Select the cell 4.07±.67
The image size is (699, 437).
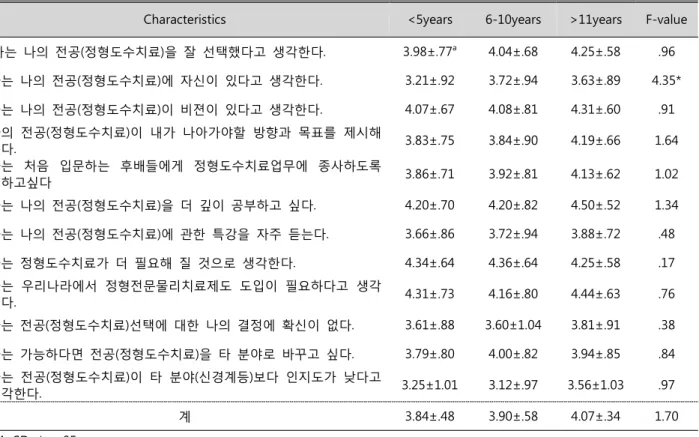(430, 110)
